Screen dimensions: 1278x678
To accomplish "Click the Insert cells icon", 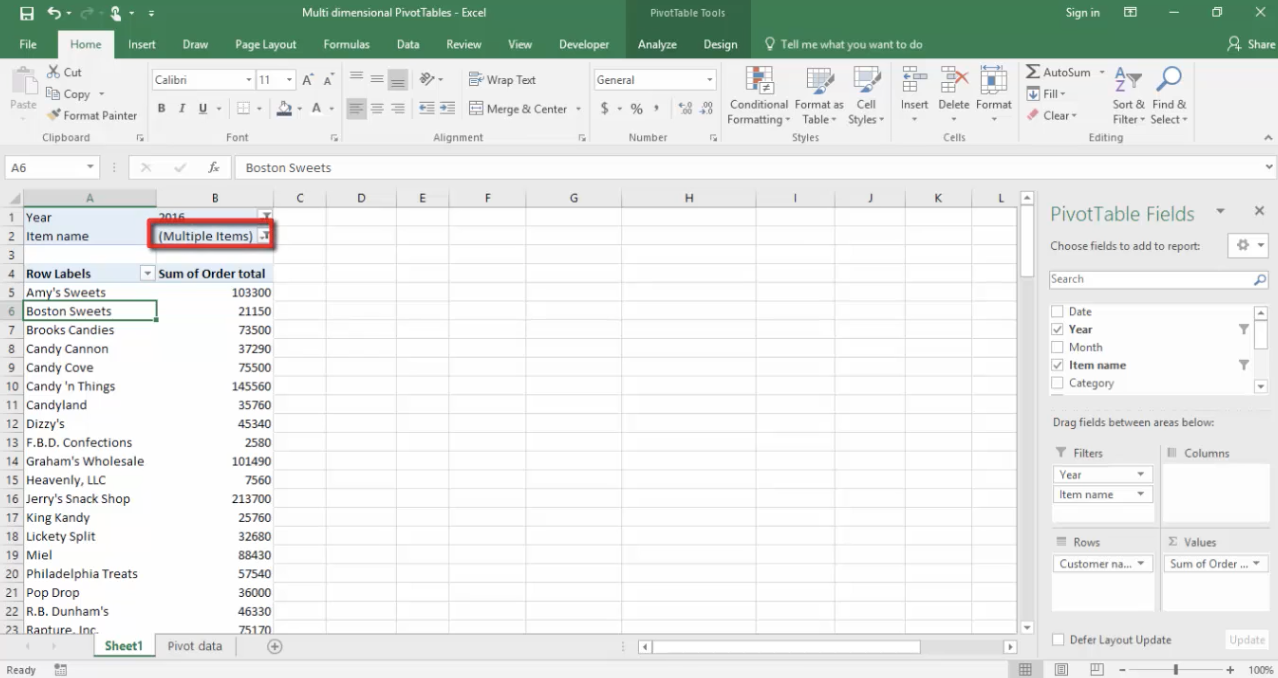I will (x=914, y=80).
